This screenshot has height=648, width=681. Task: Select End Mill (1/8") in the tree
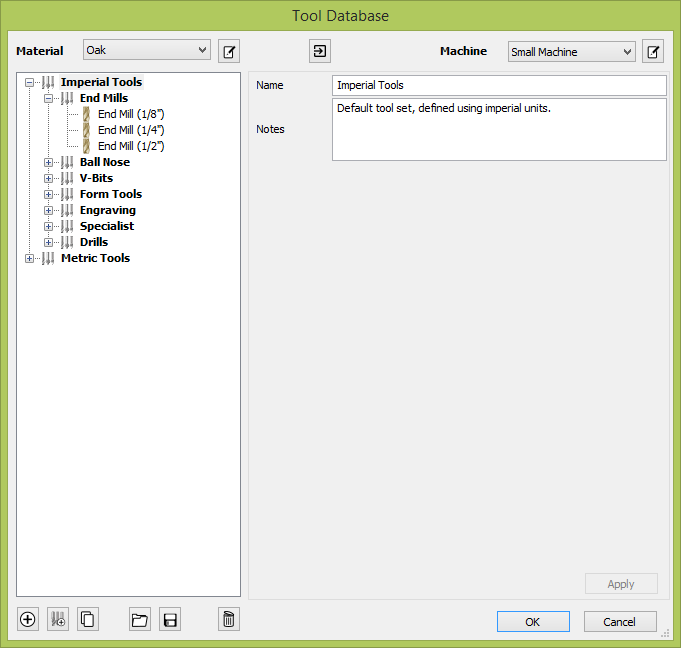[131, 114]
